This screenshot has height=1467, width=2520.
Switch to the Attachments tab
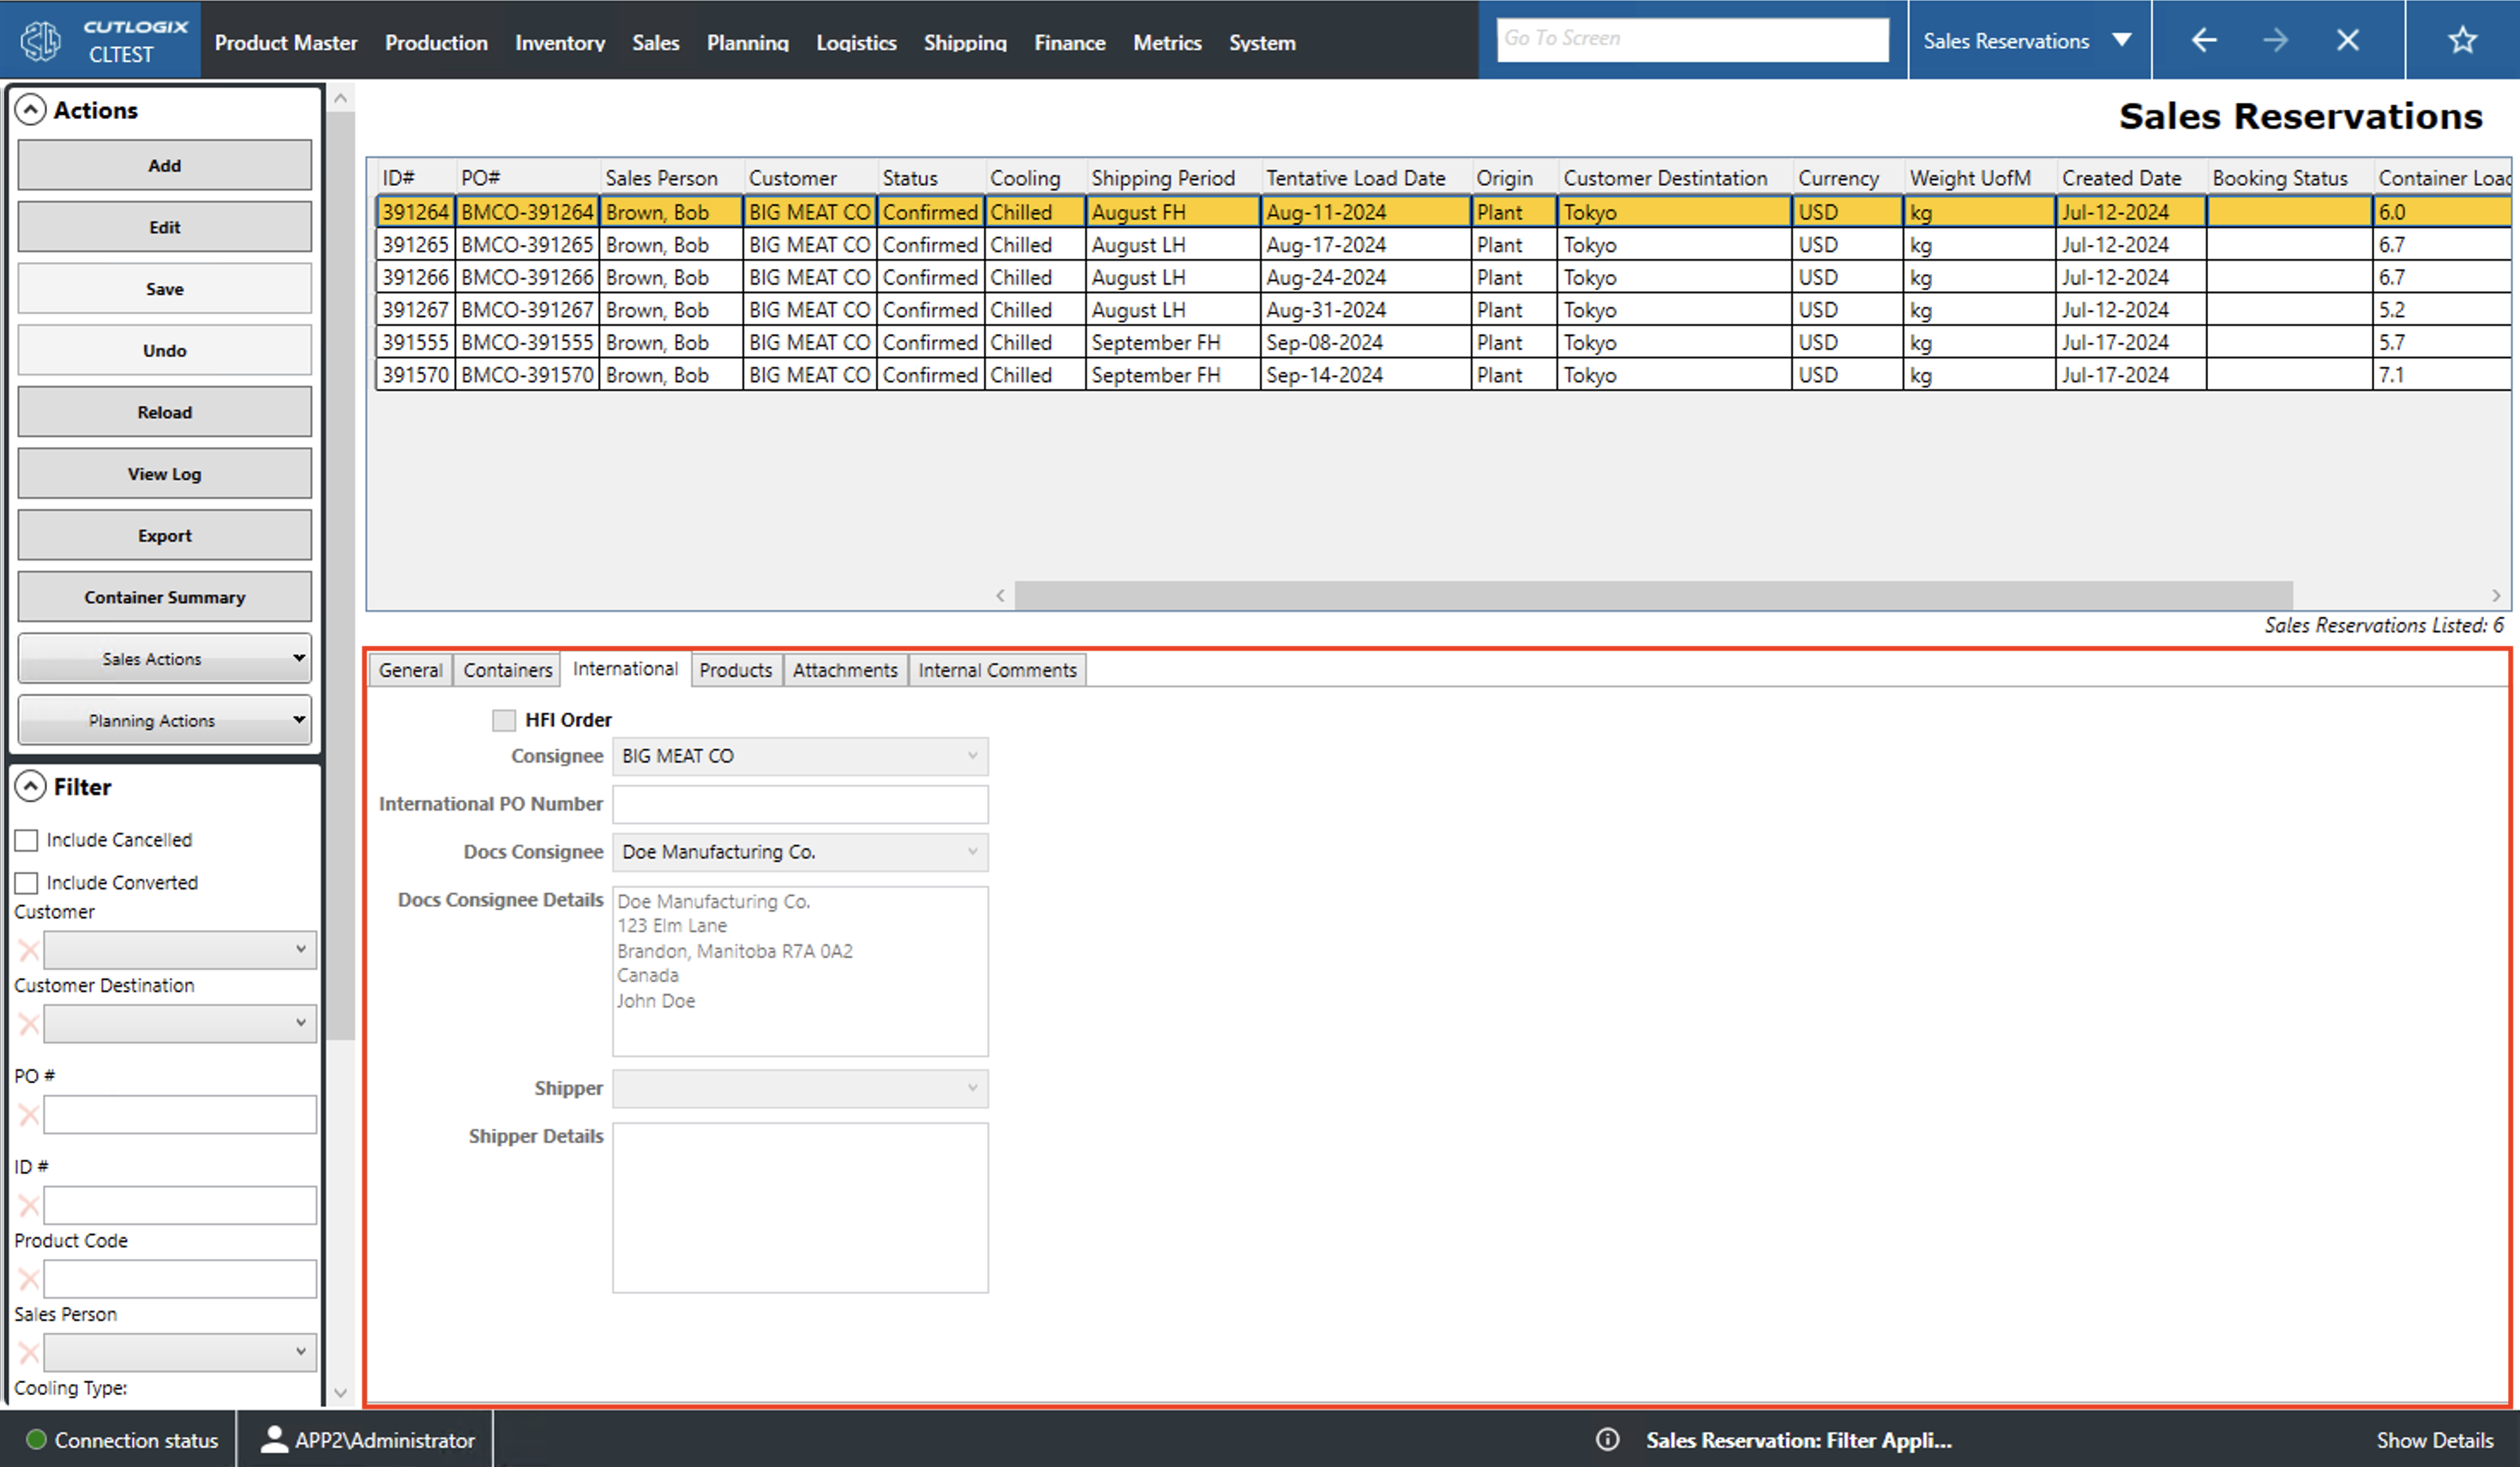(x=845, y=669)
